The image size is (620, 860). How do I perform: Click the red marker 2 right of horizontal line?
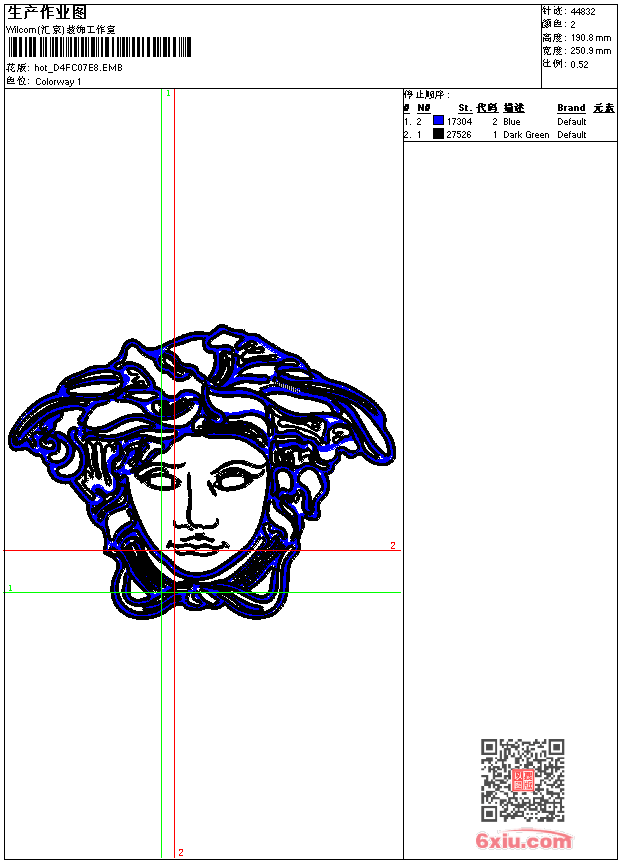pyautogui.click(x=393, y=545)
